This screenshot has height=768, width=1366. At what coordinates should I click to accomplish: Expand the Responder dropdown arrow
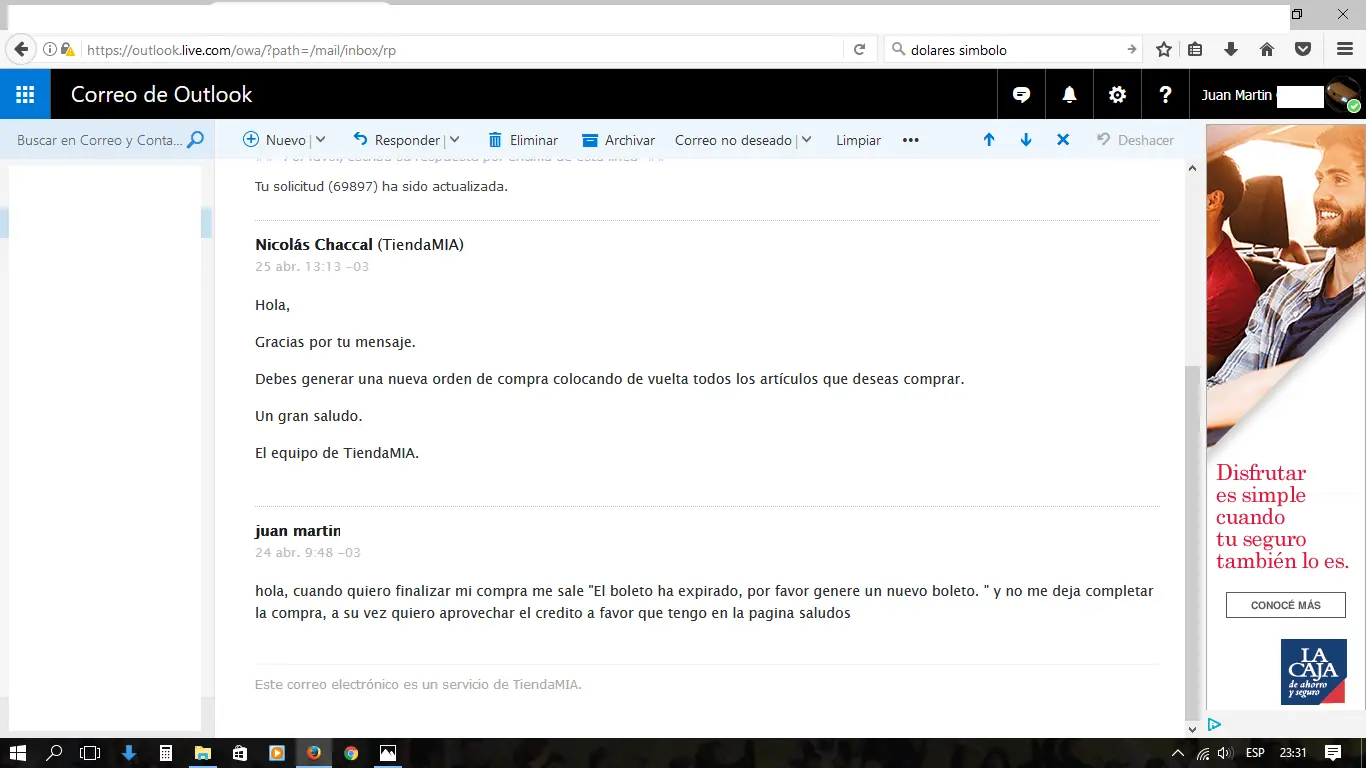point(453,140)
